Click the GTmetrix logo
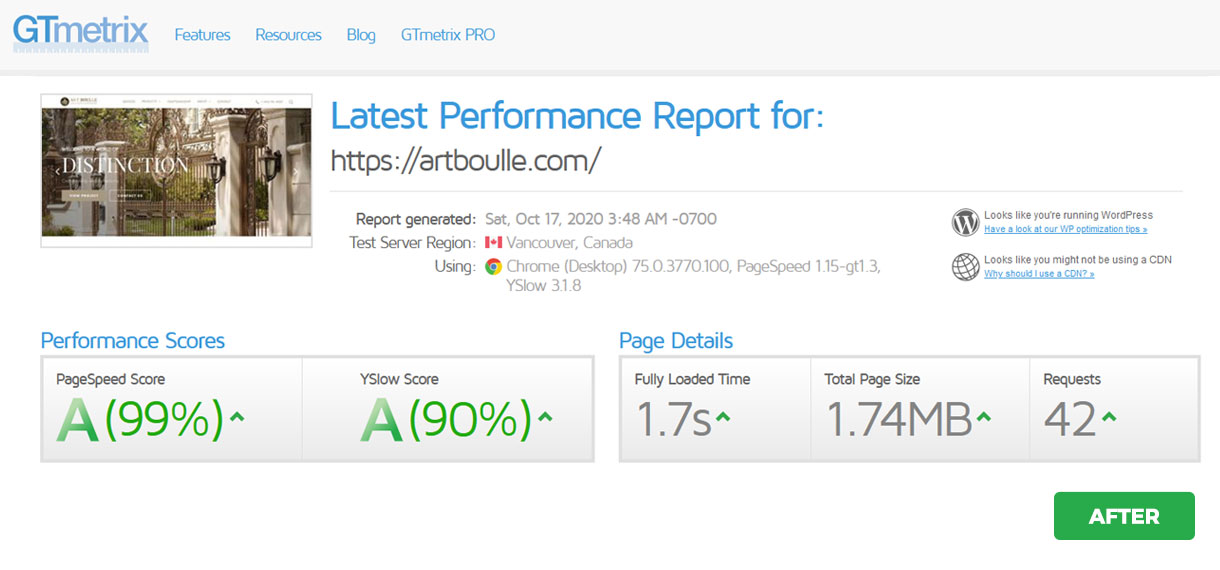Viewport: 1220px width, 570px height. (81, 32)
